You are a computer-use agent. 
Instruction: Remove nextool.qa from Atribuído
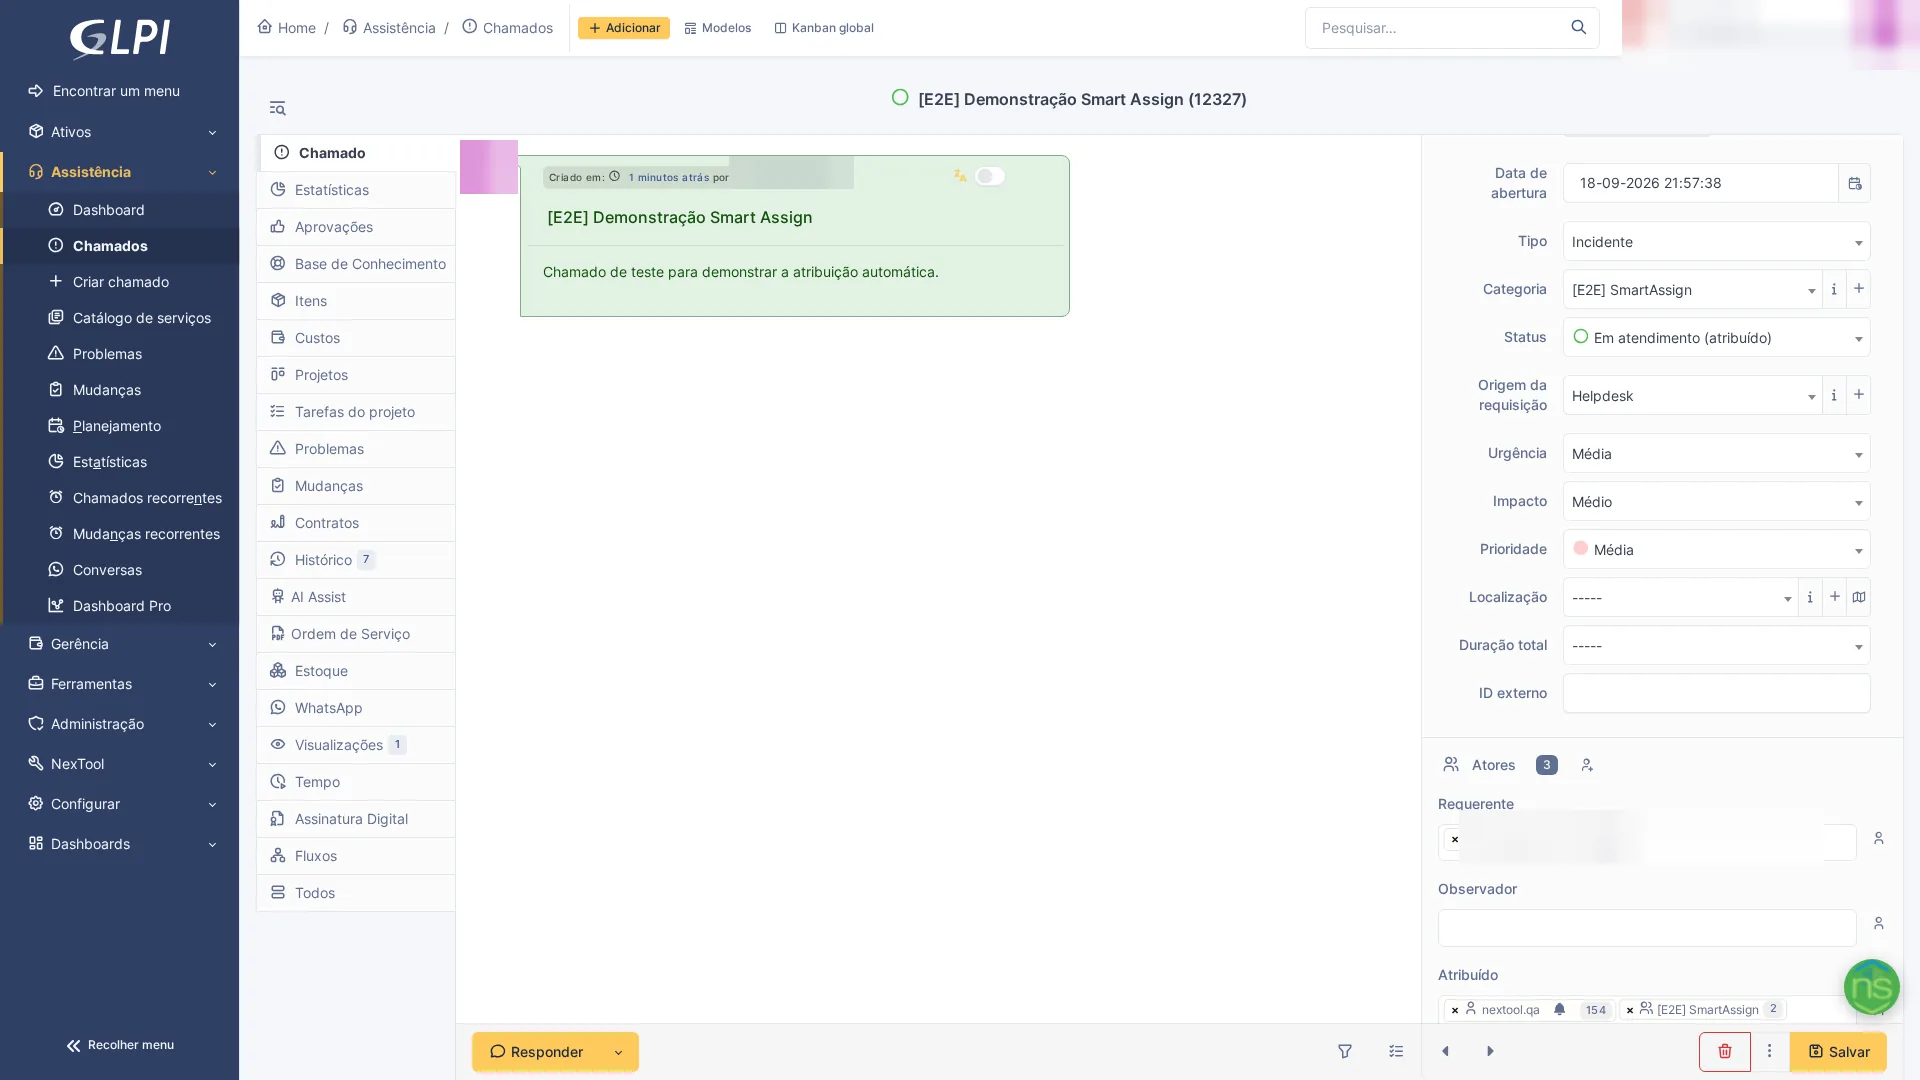pyautogui.click(x=1455, y=1010)
